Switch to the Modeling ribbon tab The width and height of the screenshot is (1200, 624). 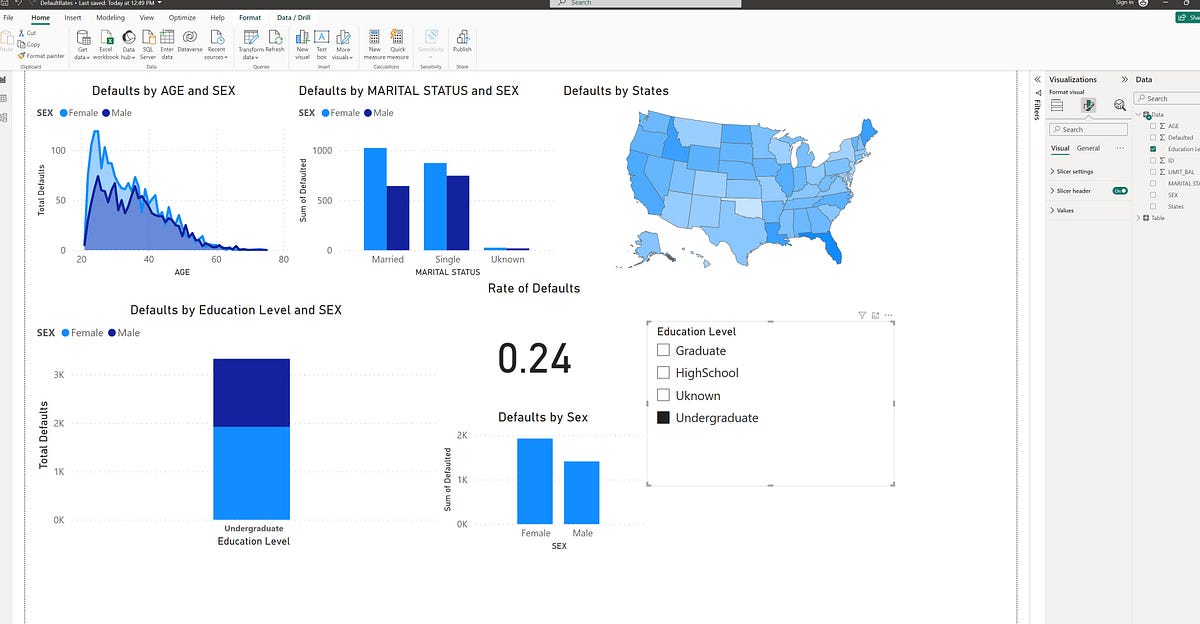[x=110, y=17]
